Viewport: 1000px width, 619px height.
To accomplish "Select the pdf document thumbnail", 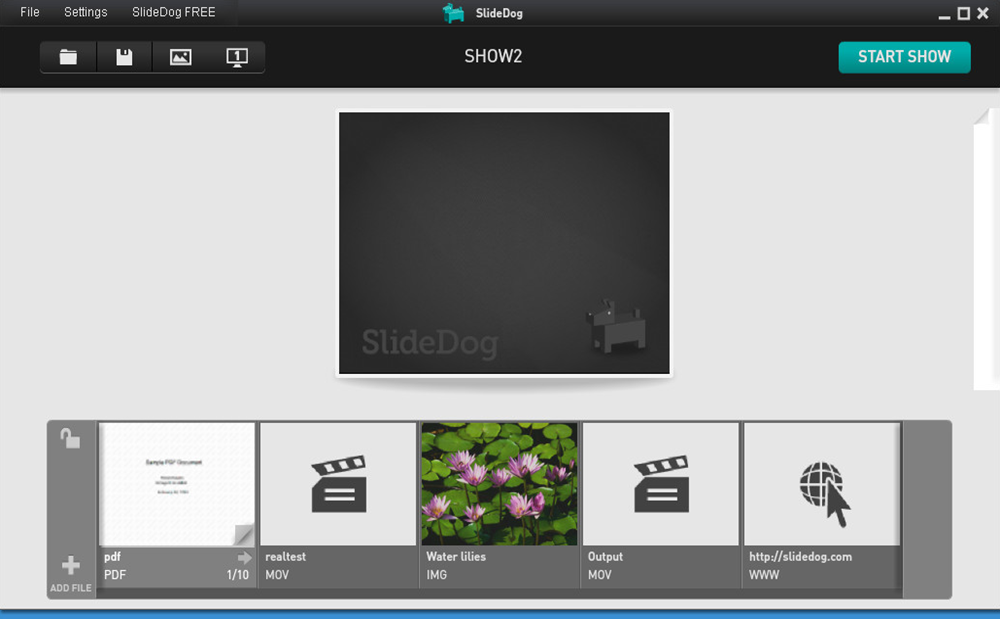I will [x=177, y=484].
